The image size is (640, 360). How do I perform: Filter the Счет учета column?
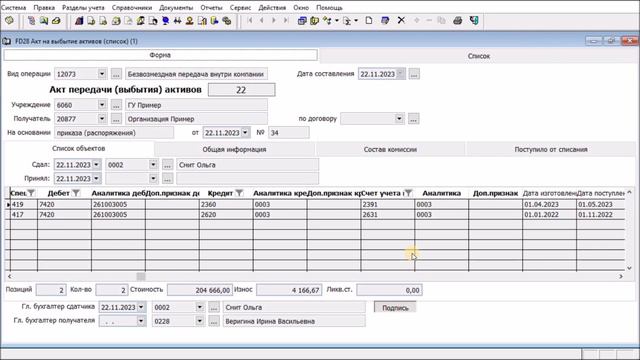(408, 193)
